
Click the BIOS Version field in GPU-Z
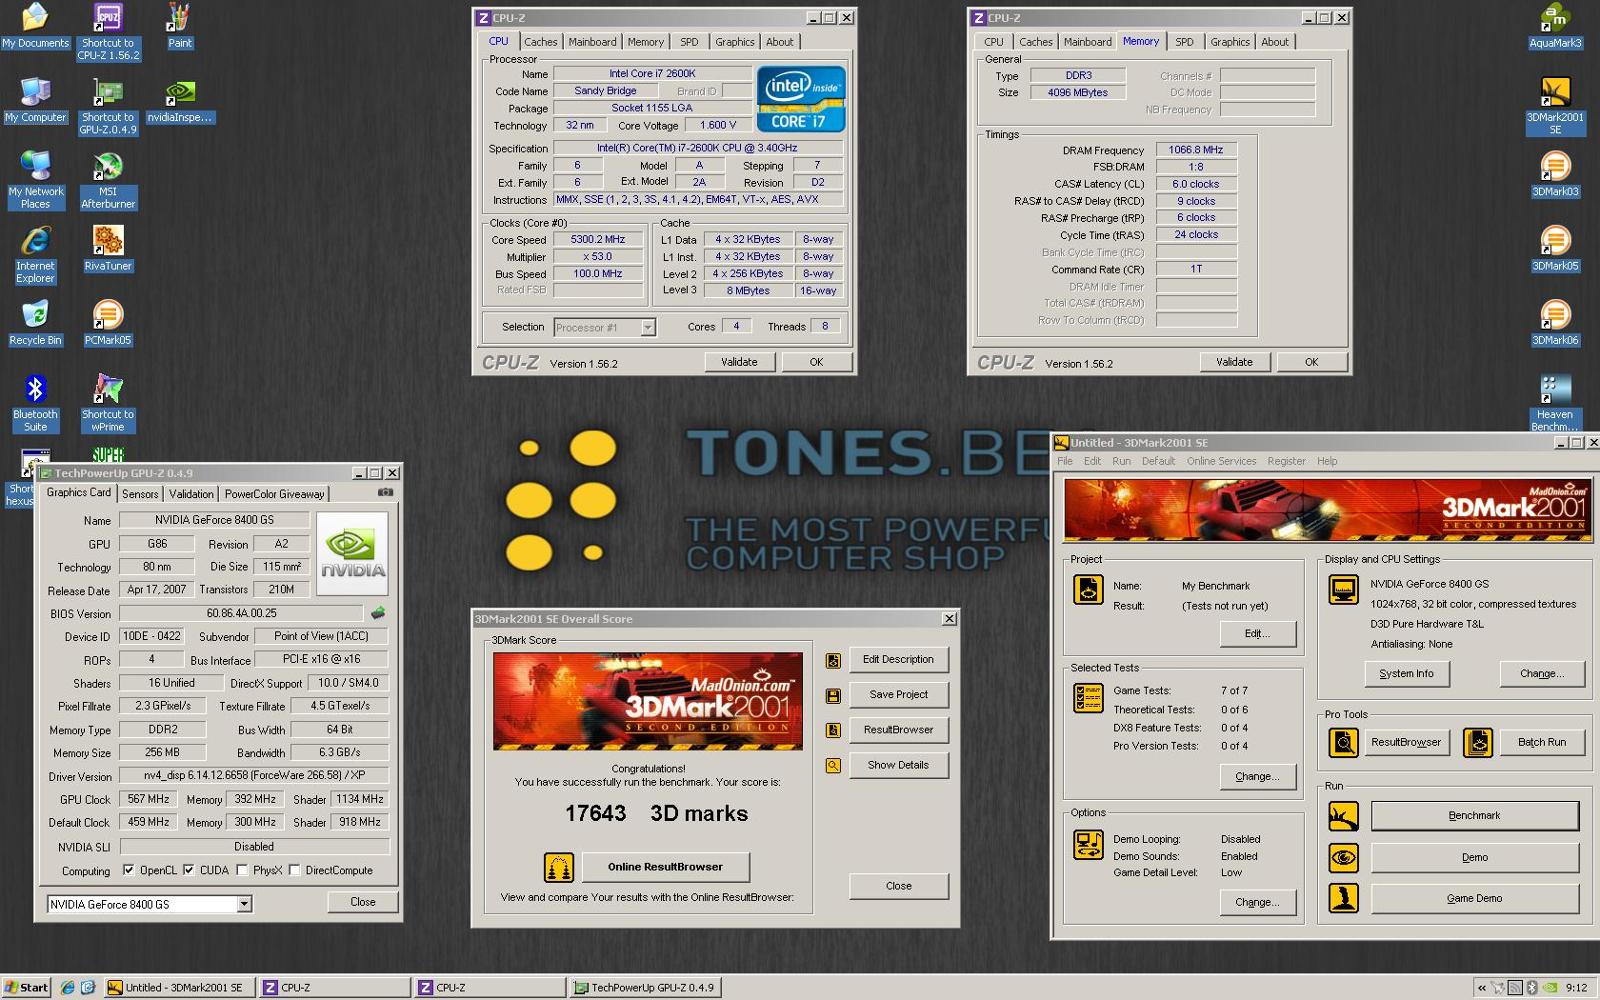(x=242, y=613)
